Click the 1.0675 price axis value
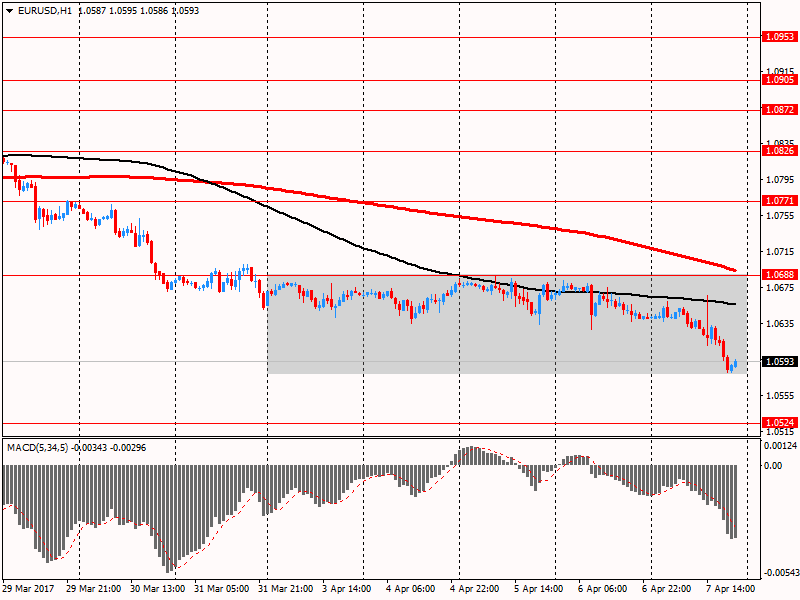Image resolution: width=800 pixels, height=600 pixels. click(x=781, y=288)
